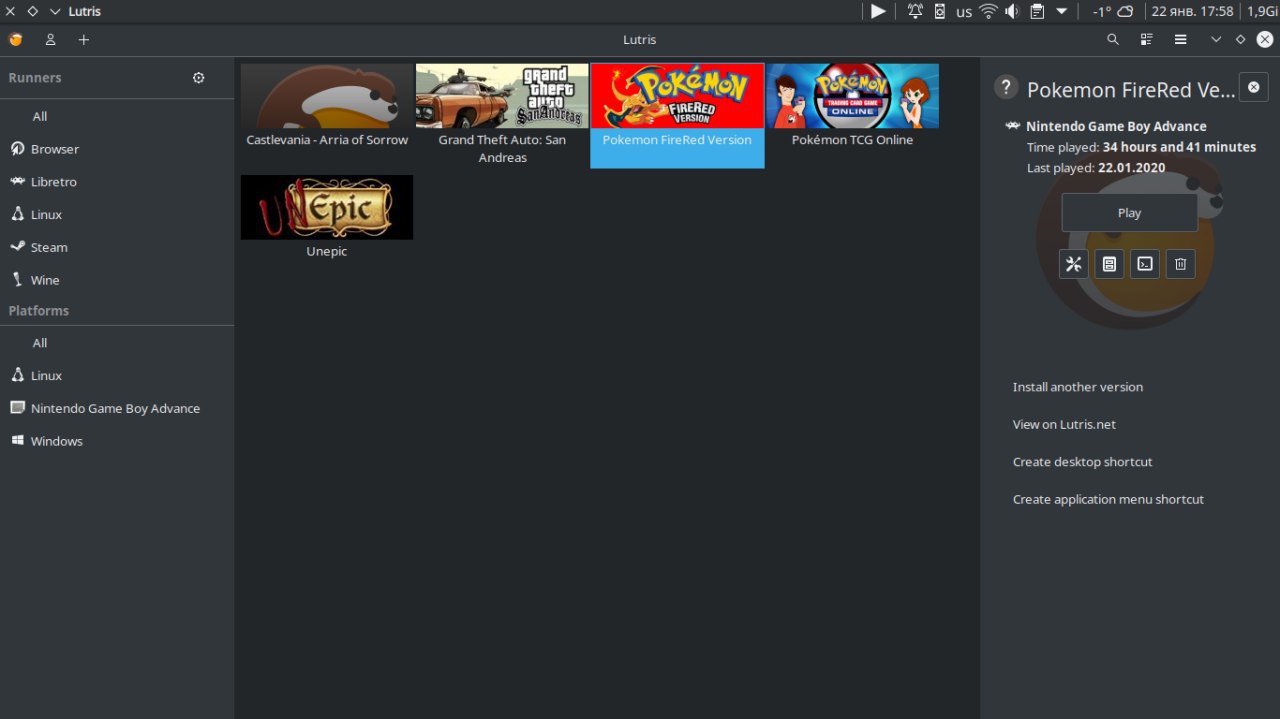This screenshot has height=719, width=1280.
Task: Click the Last played 22.01.2020 text
Action: coord(1096,168)
